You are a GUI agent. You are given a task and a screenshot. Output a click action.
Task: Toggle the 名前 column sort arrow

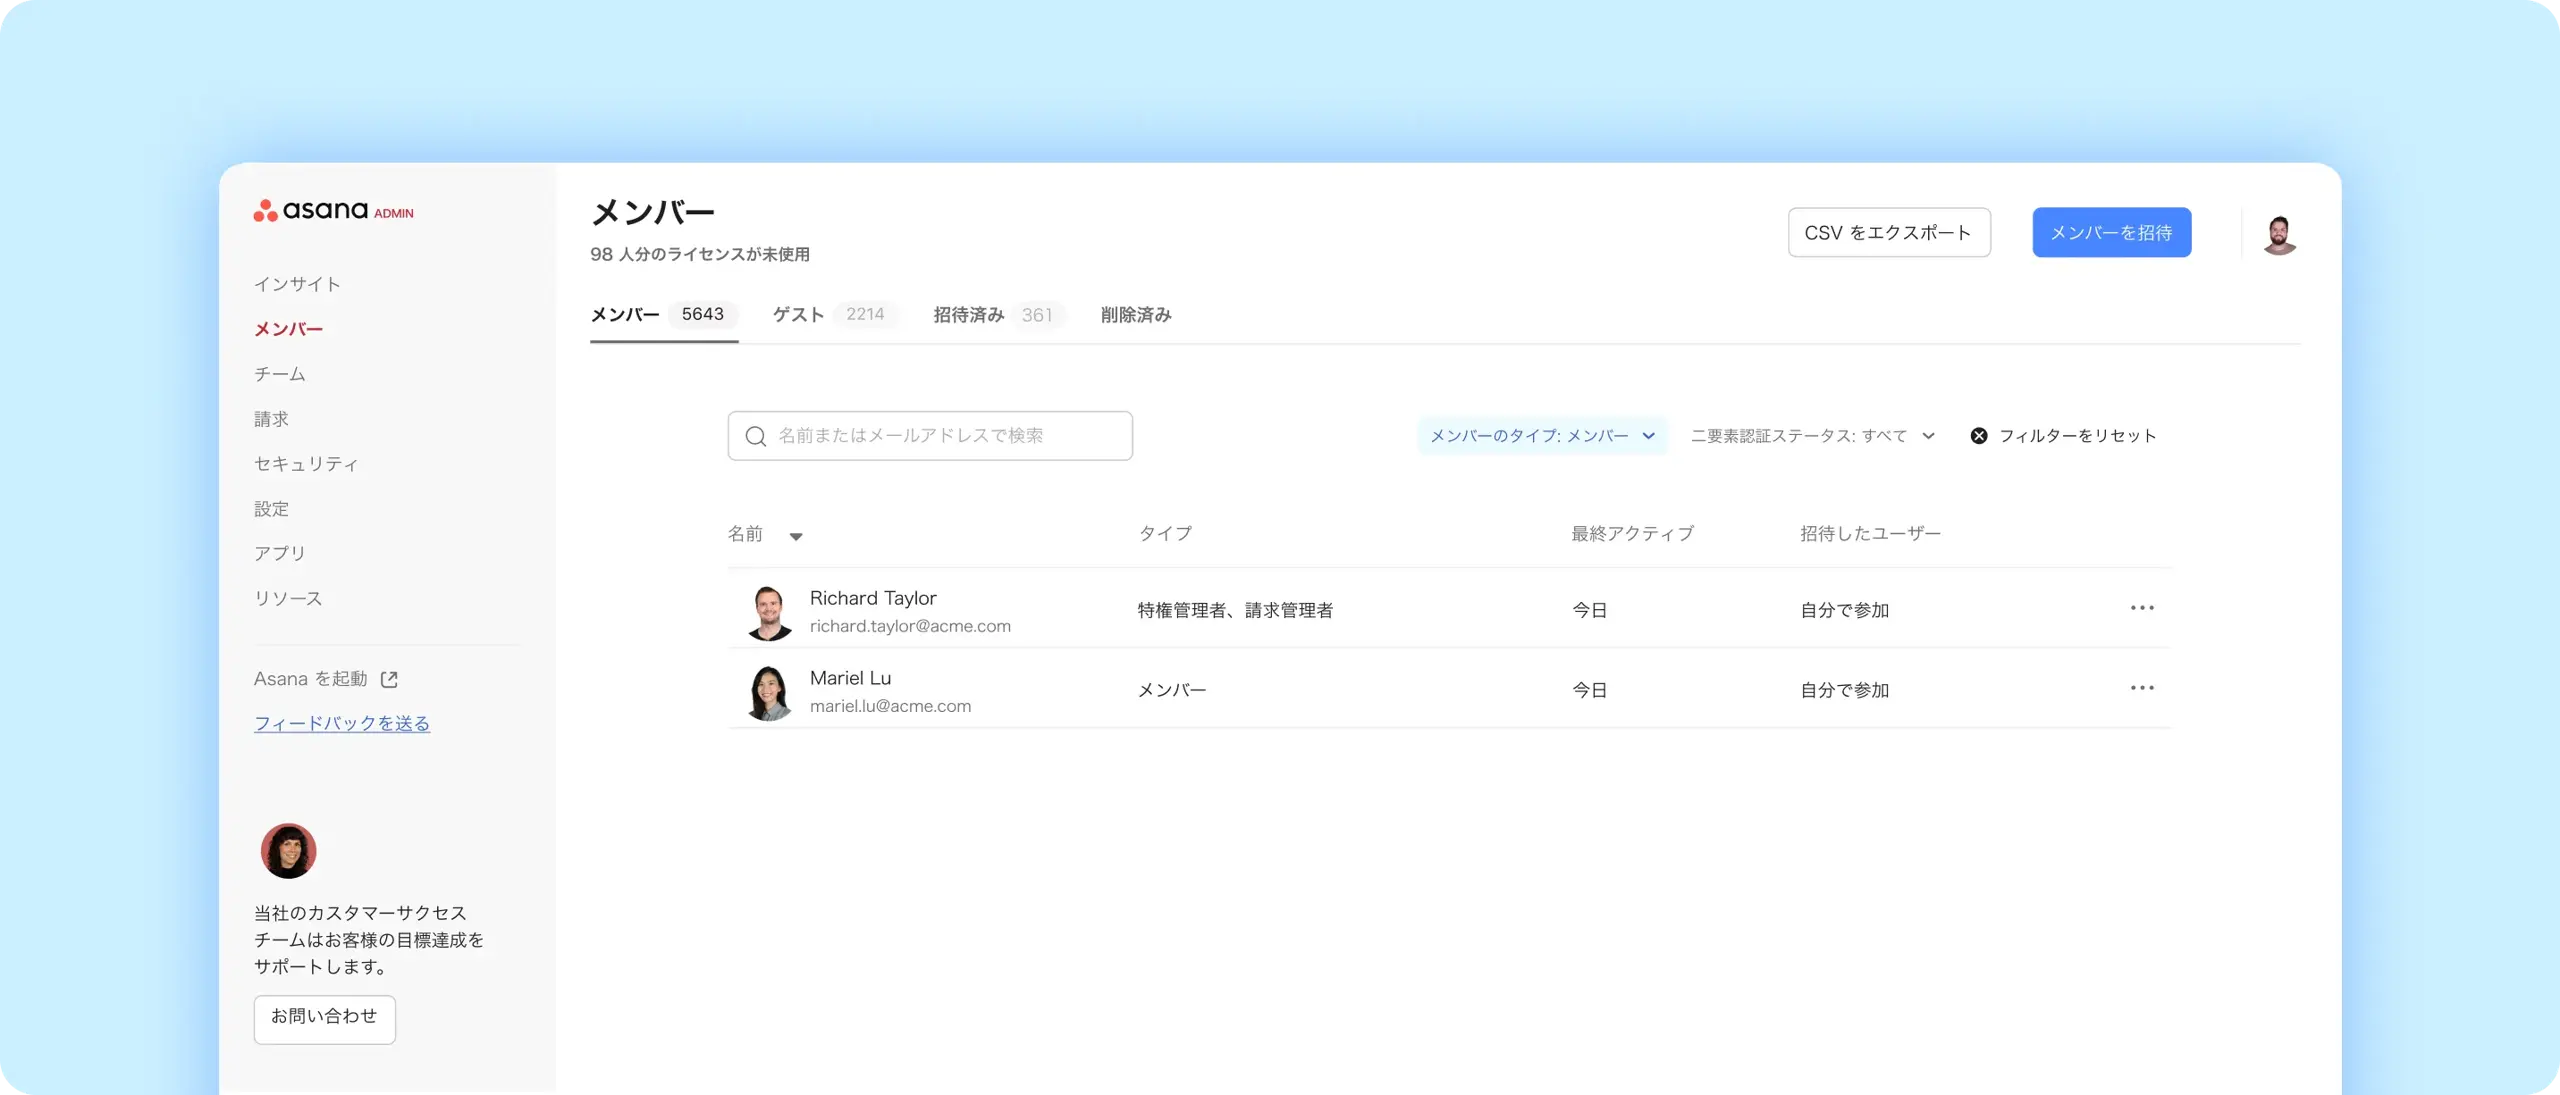(x=796, y=536)
